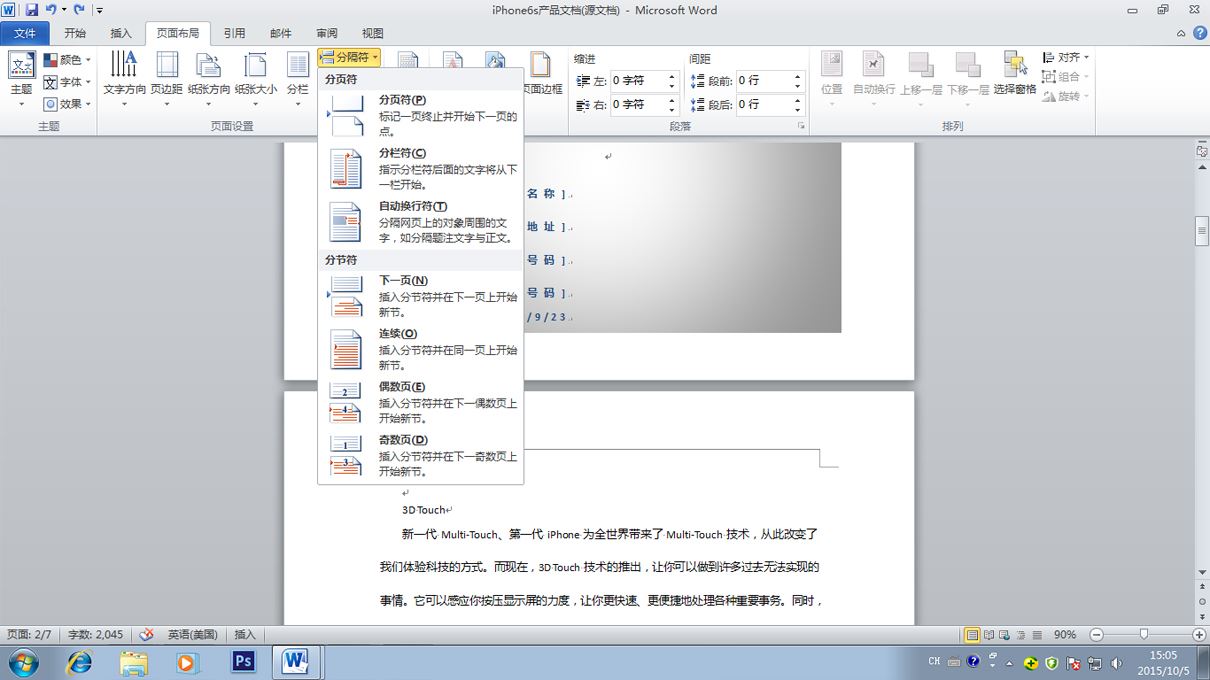Switch to full-screen reading view mode

[x=989, y=635]
